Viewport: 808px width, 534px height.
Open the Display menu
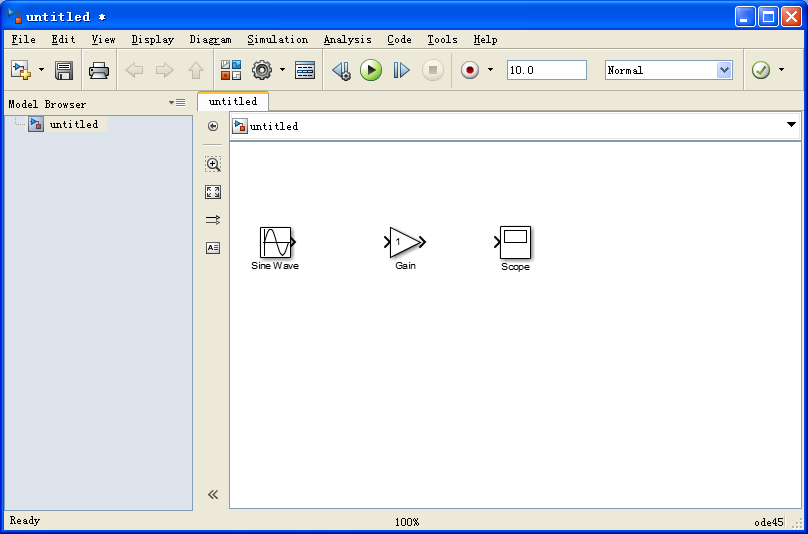(153, 40)
